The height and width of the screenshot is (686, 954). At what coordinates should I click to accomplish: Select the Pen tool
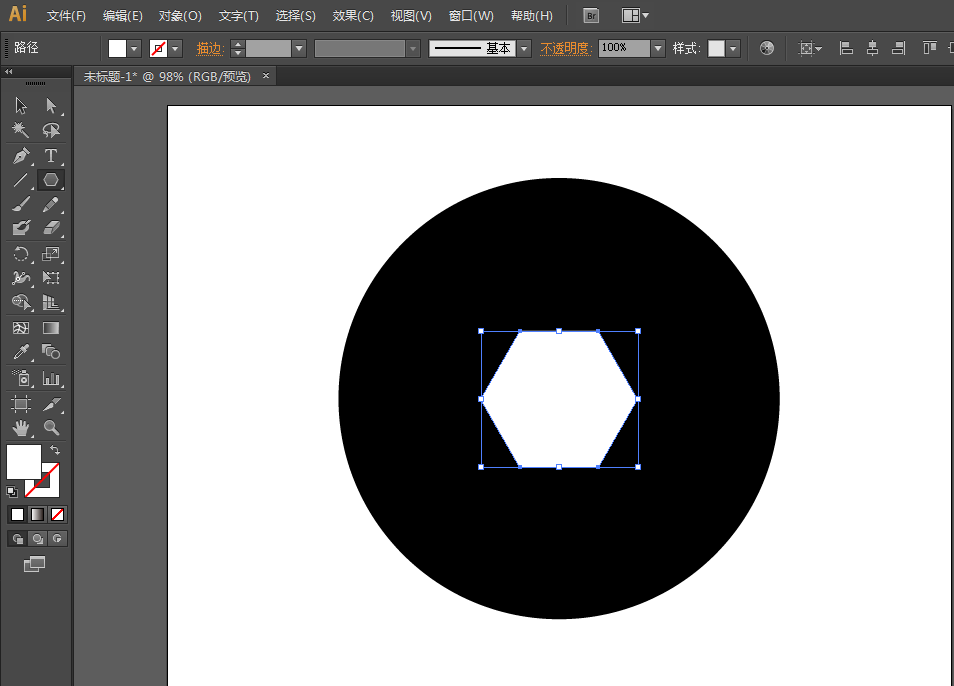pos(20,155)
